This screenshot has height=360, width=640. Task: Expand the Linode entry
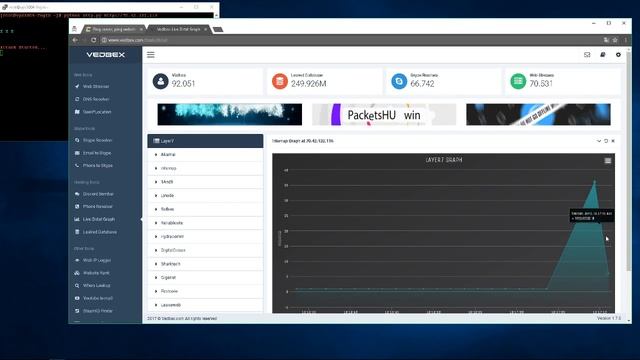(x=205, y=196)
